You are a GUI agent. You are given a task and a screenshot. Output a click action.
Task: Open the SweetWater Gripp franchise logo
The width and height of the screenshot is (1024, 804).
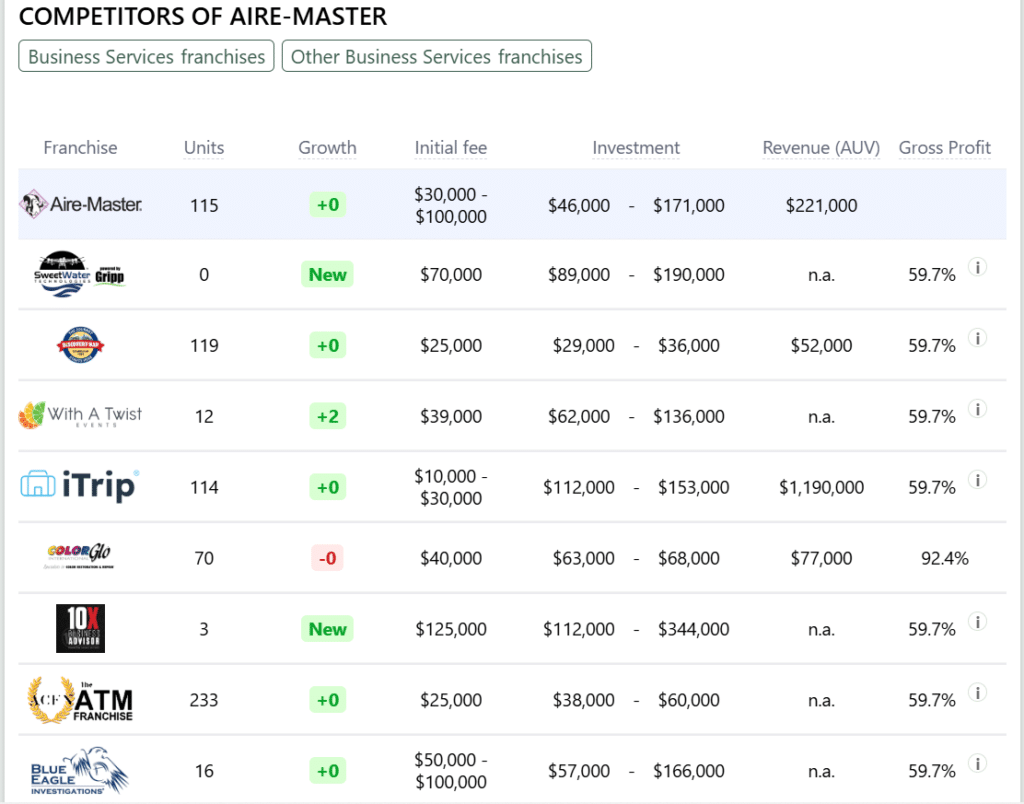[x=79, y=274]
